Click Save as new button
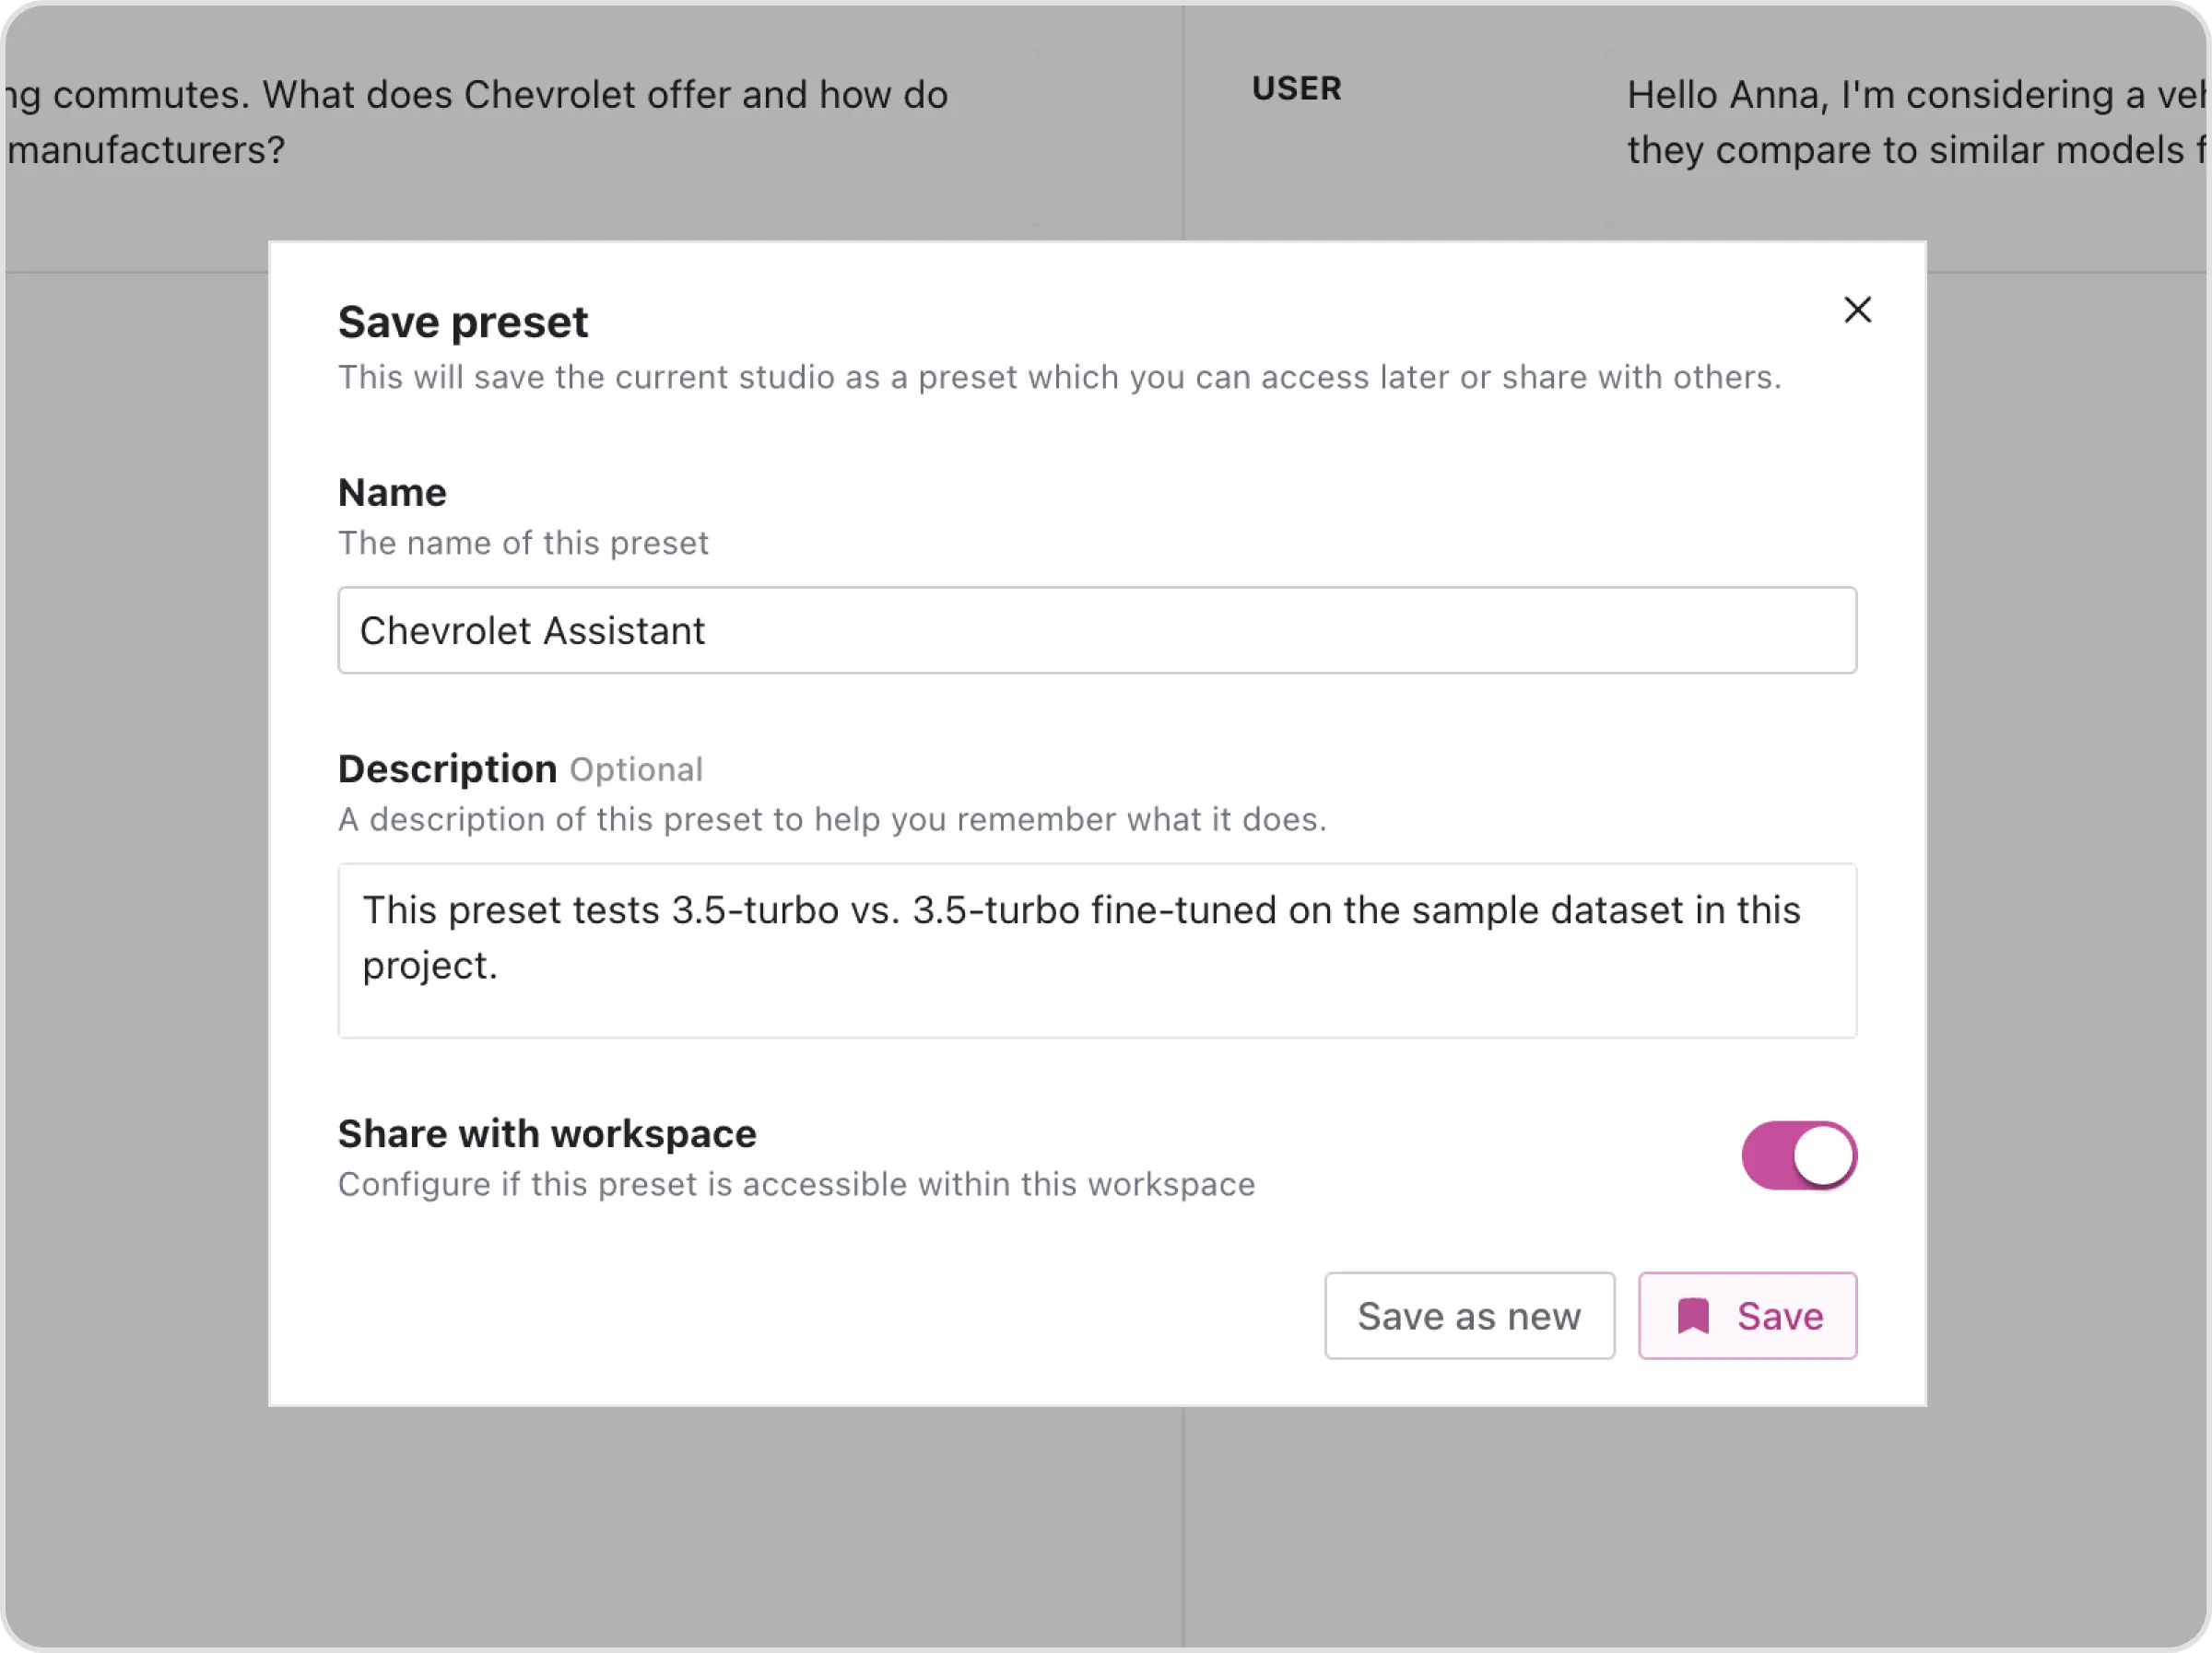Image resolution: width=2212 pixels, height=1653 pixels. click(1468, 1316)
